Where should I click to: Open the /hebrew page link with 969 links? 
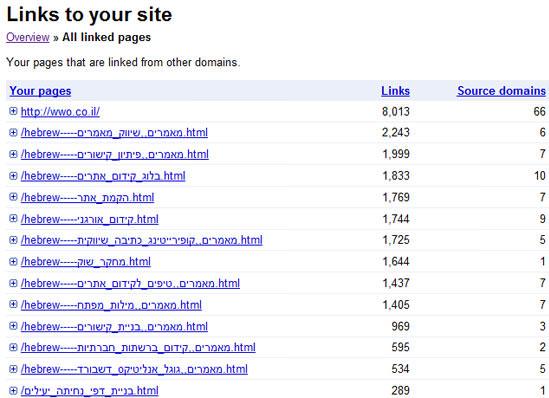(114, 327)
